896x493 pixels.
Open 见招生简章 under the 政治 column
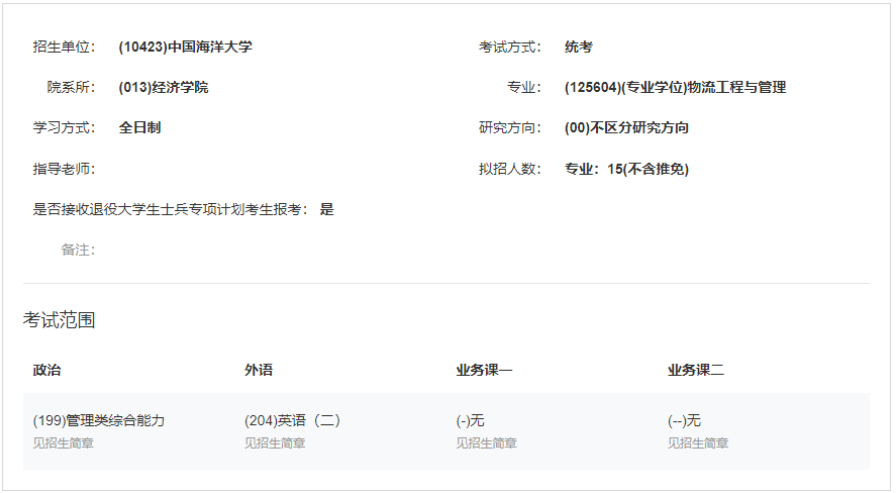tap(63, 443)
